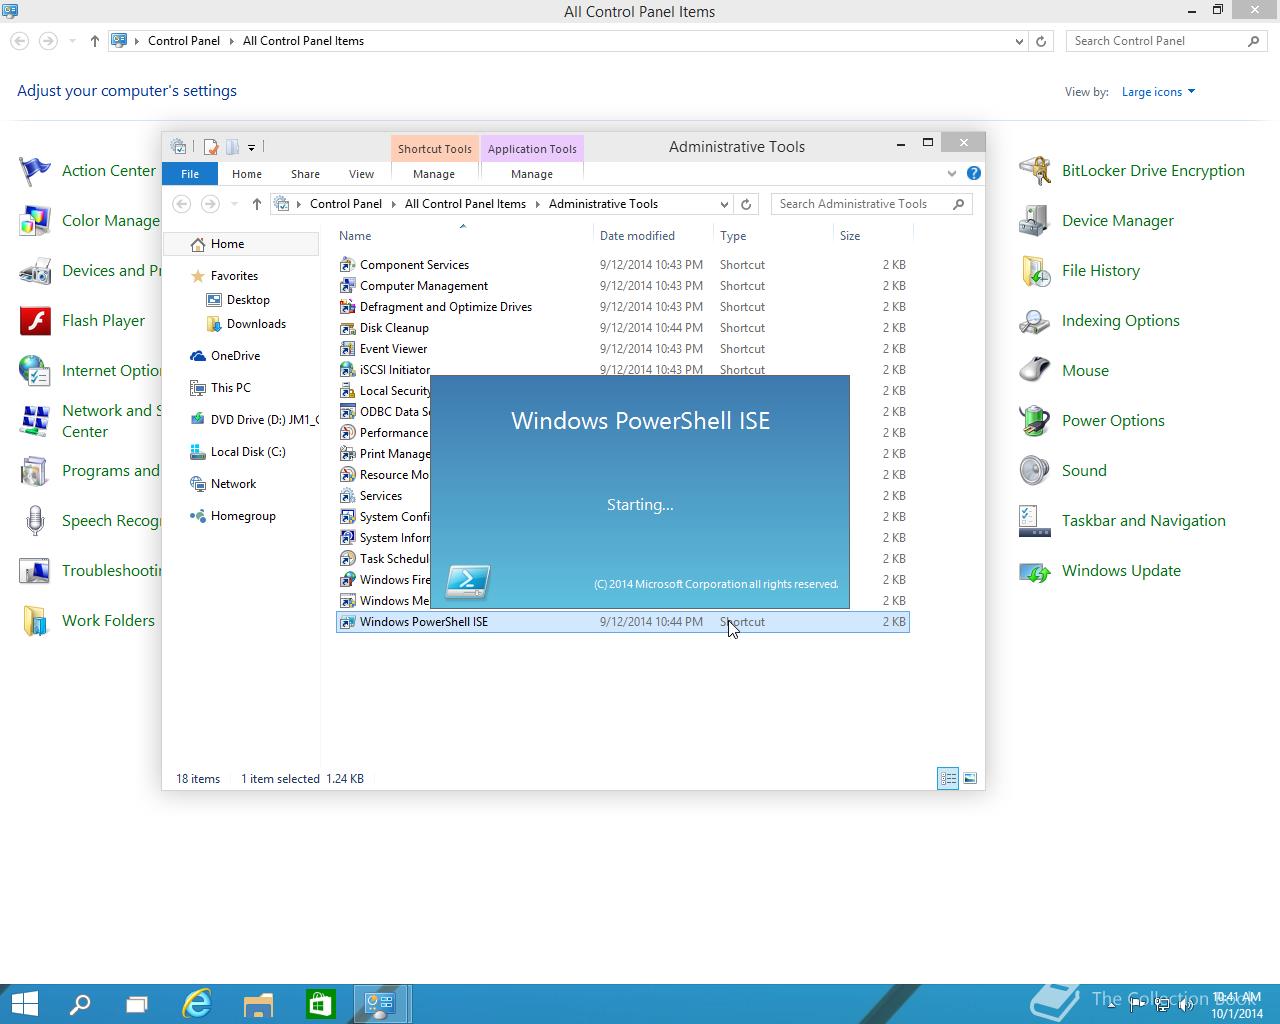
Task: Open address history dropdown in Administrative Tools
Action: pos(724,204)
